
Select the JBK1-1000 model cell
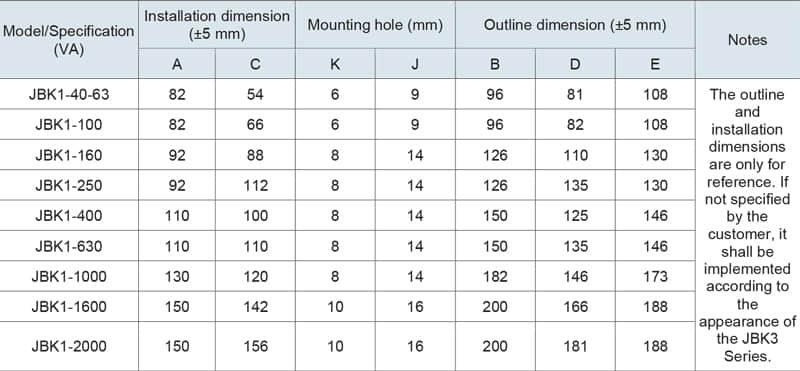click(x=69, y=276)
